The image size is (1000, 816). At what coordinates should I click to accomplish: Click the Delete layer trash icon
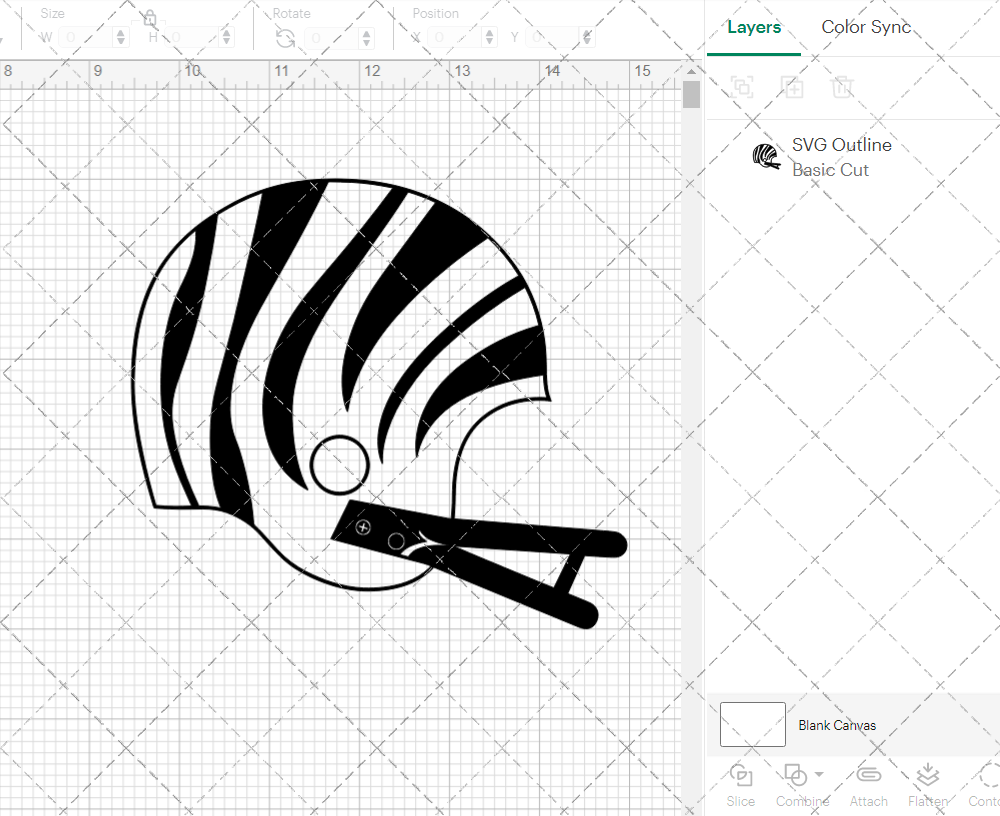tap(842, 87)
